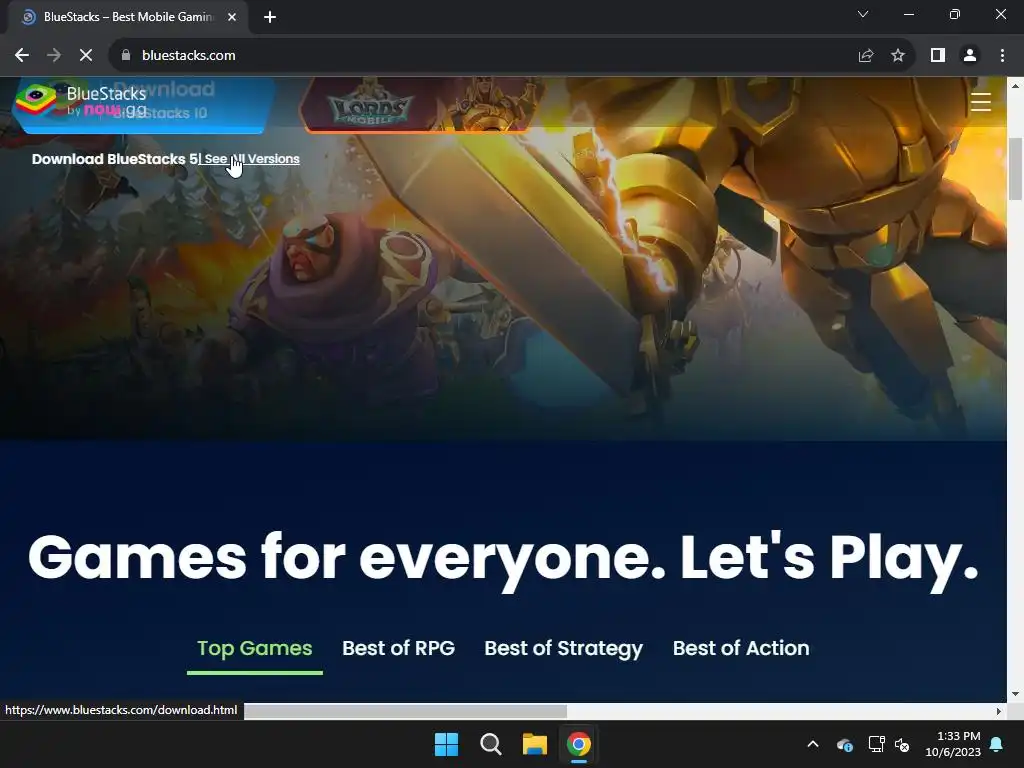Open Windows taskbar search

pyautogui.click(x=490, y=744)
